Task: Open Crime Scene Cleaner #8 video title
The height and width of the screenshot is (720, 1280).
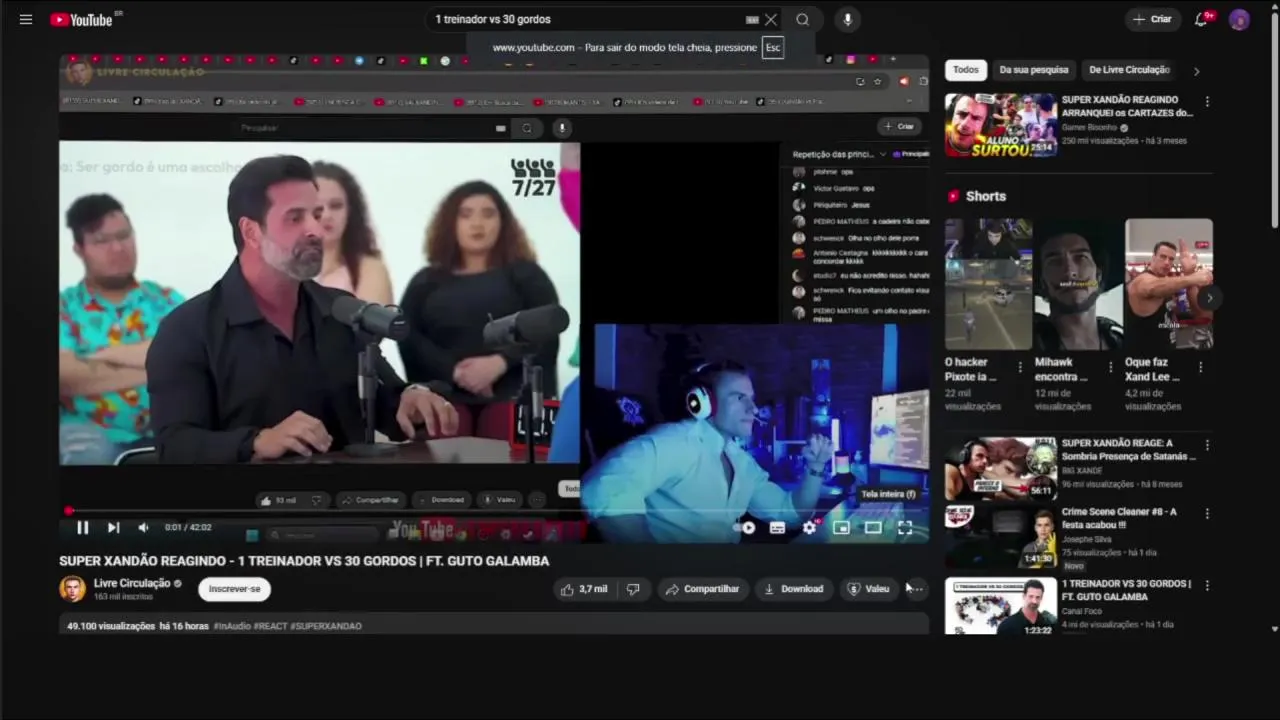Action: [1119, 518]
